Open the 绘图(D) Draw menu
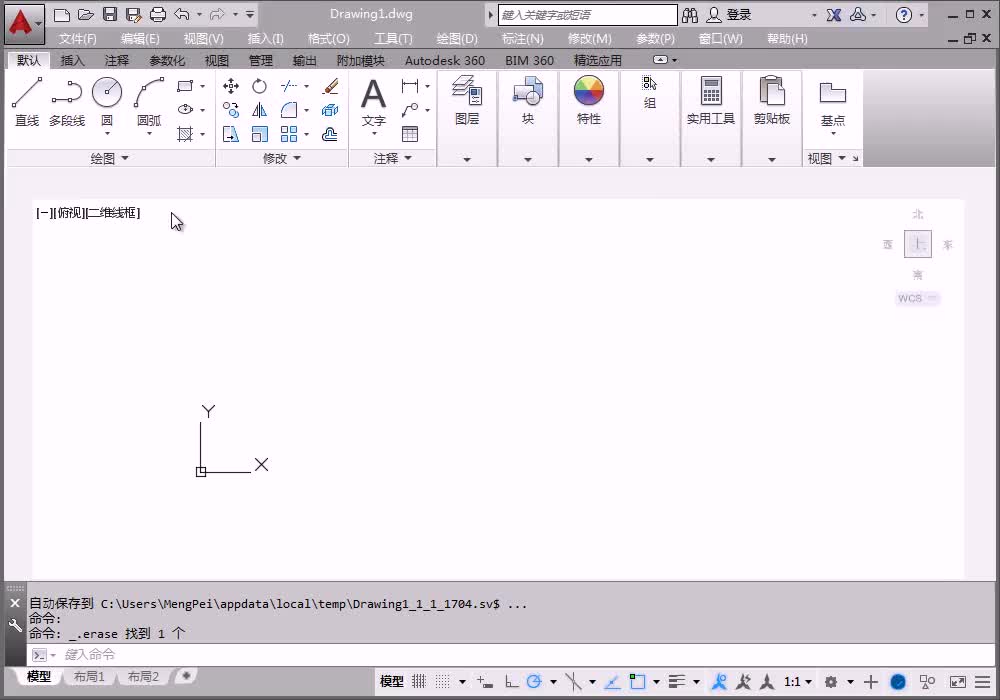1000x700 pixels. tap(457, 38)
